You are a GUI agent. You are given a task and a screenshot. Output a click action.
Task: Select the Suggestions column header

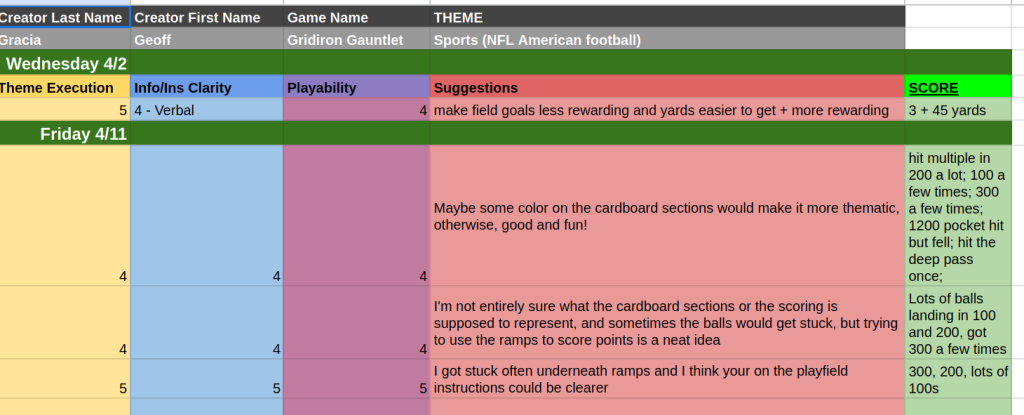[666, 87]
